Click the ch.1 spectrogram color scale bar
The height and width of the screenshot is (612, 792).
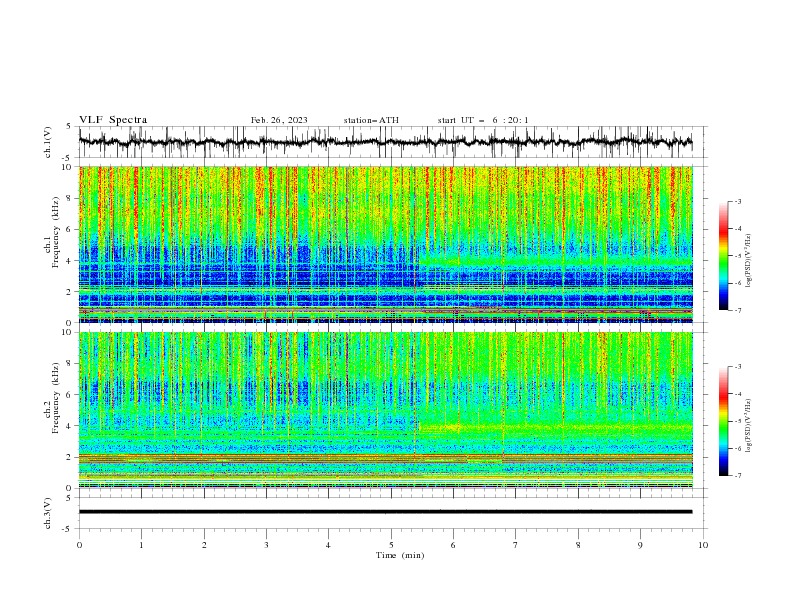tap(723, 256)
